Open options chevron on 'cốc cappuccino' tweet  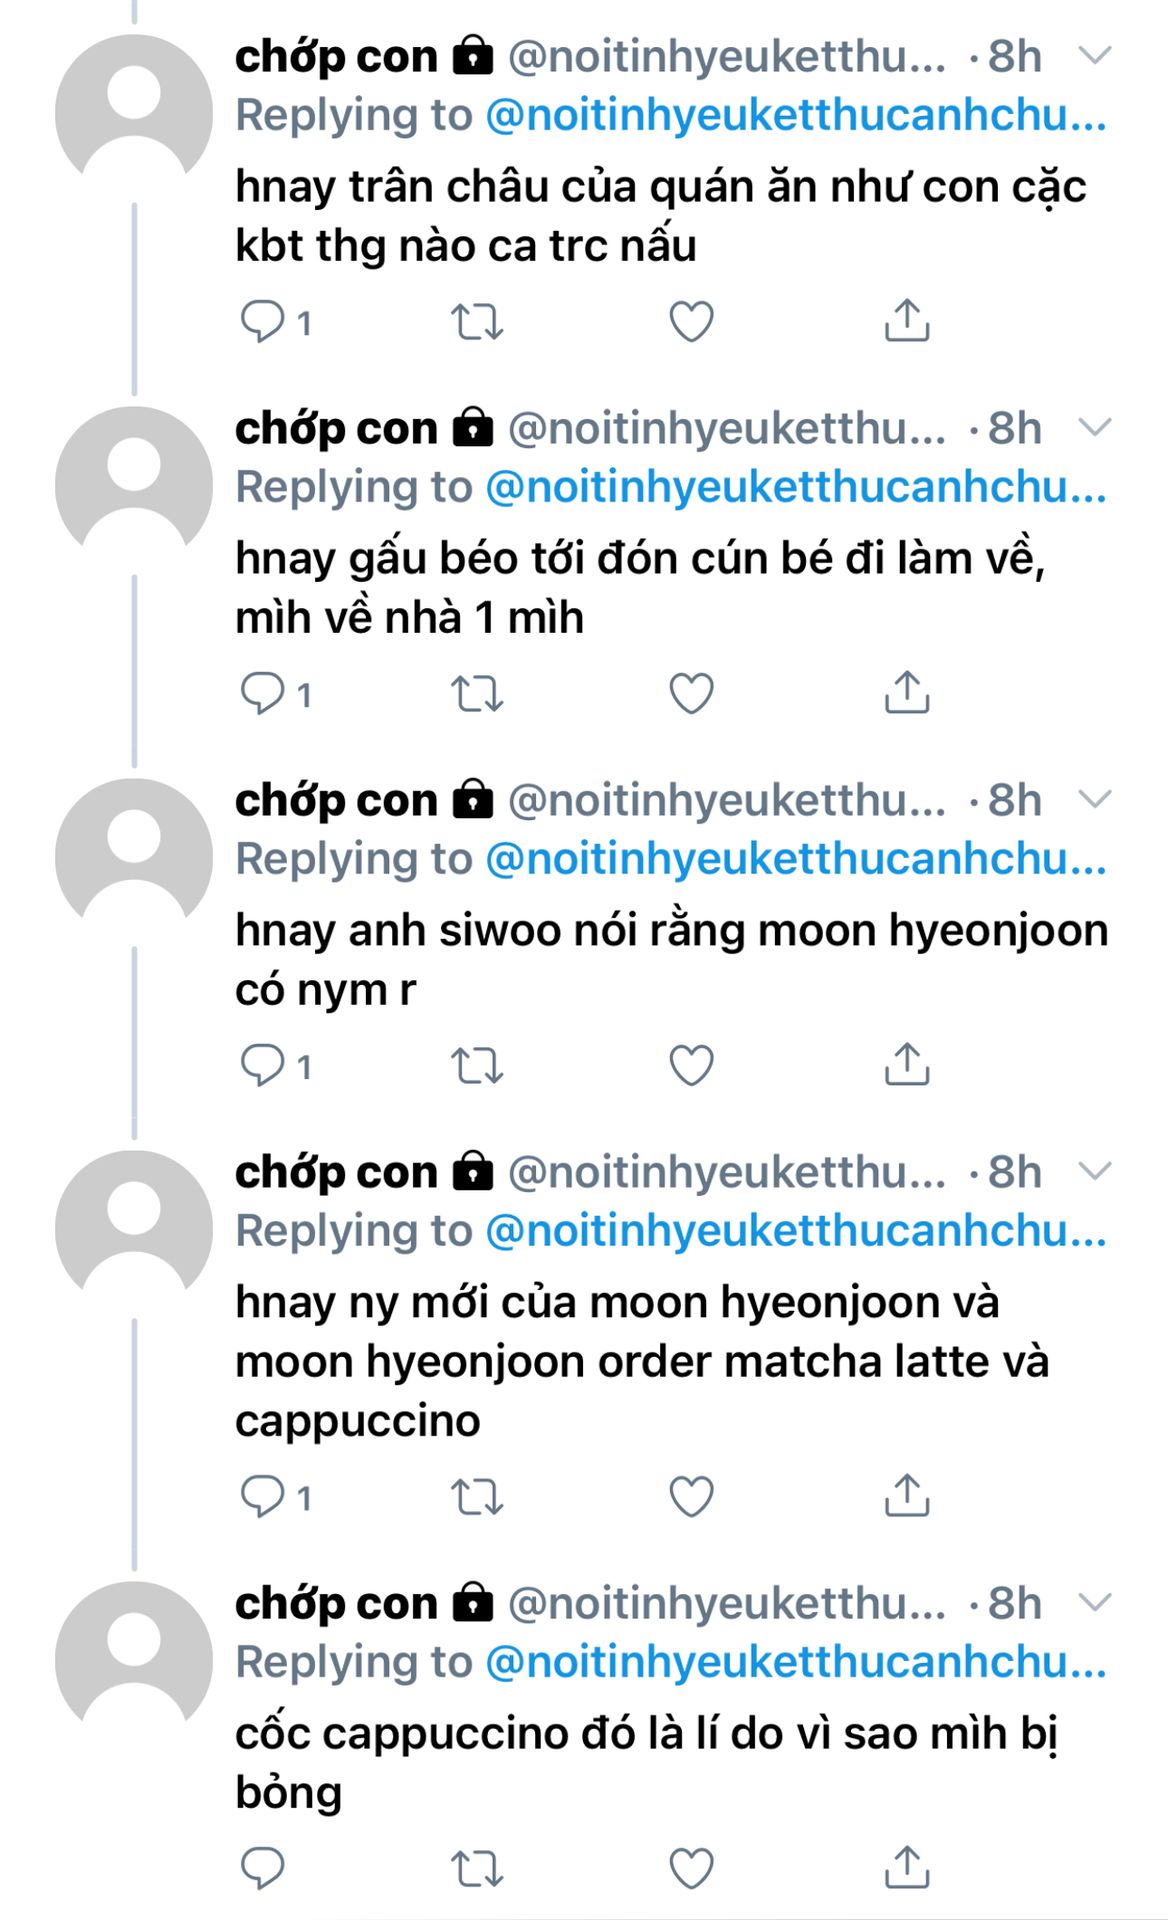(1096, 1603)
